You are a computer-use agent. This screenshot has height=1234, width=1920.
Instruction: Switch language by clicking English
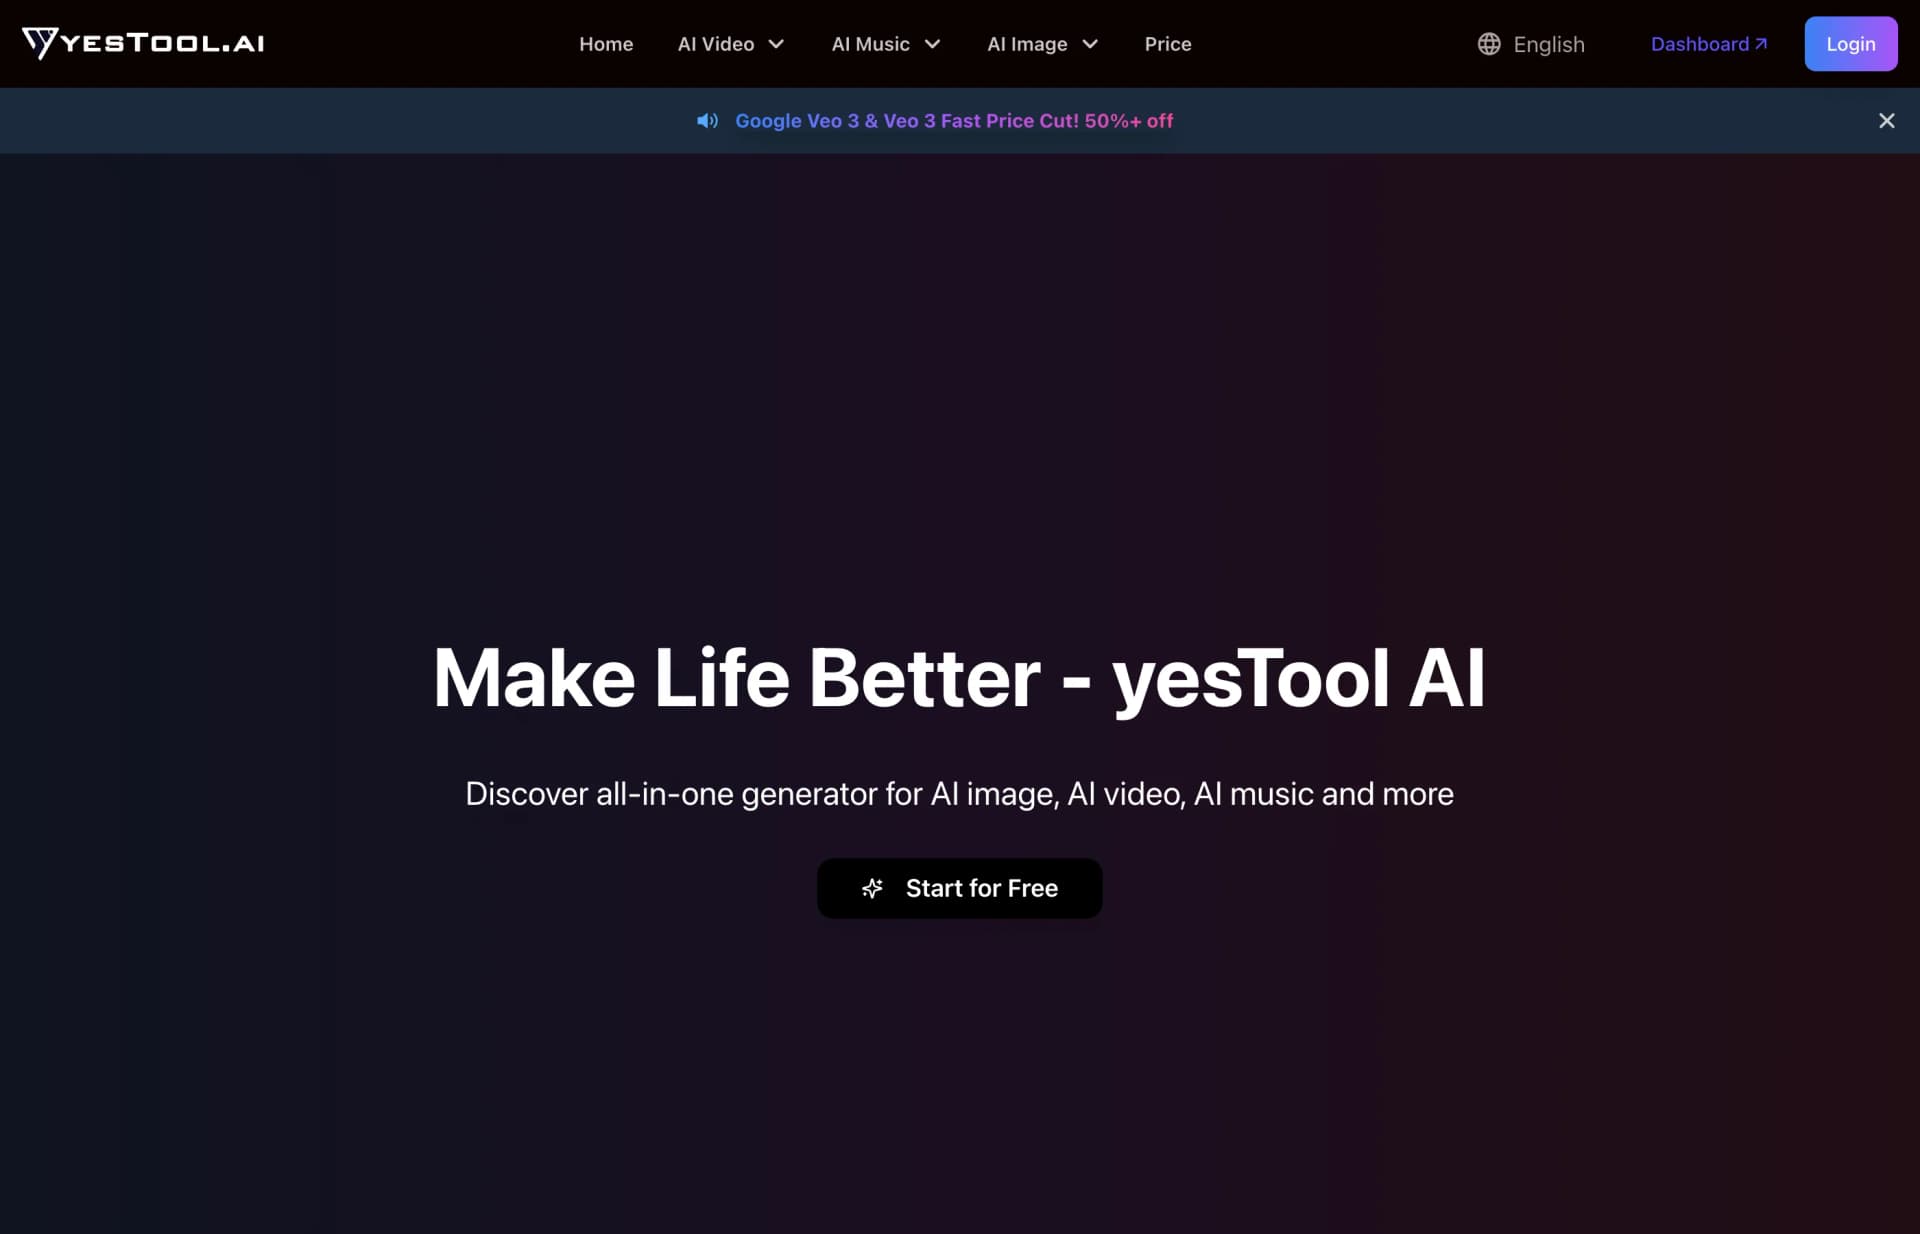tap(1548, 44)
